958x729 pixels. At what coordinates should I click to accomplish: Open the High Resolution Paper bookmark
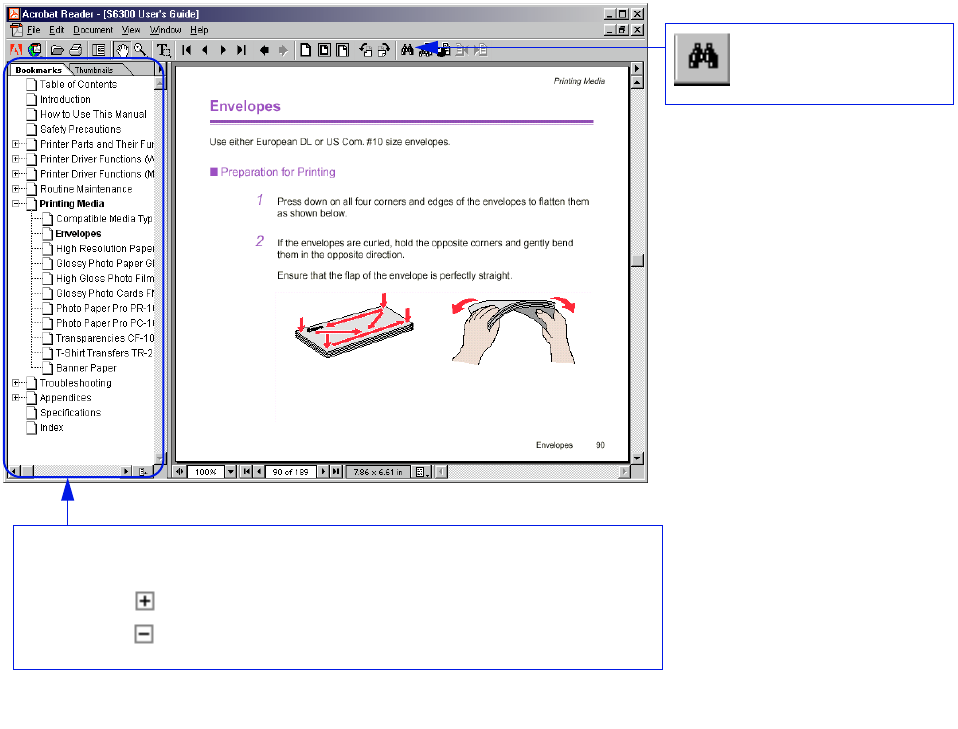tap(103, 249)
